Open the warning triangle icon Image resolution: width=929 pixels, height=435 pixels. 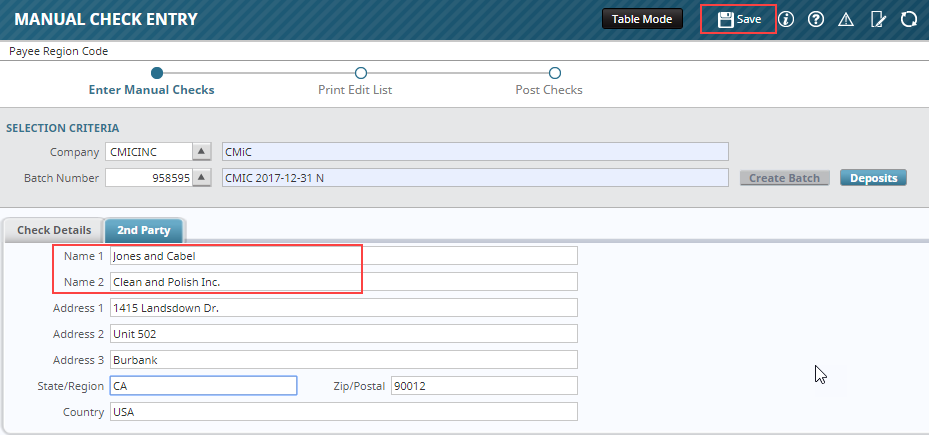point(845,19)
